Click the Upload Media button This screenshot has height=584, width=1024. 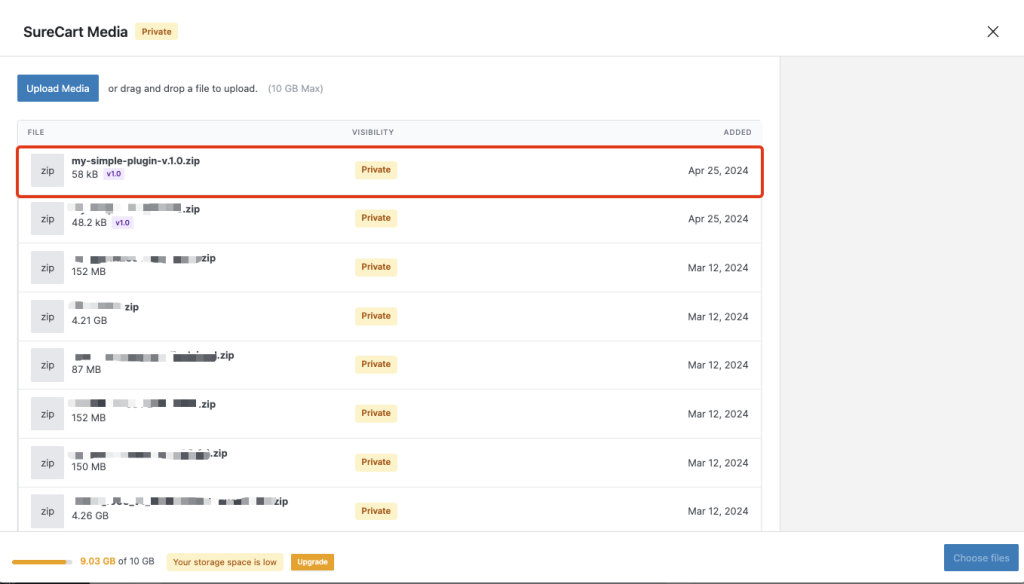pyautogui.click(x=58, y=88)
